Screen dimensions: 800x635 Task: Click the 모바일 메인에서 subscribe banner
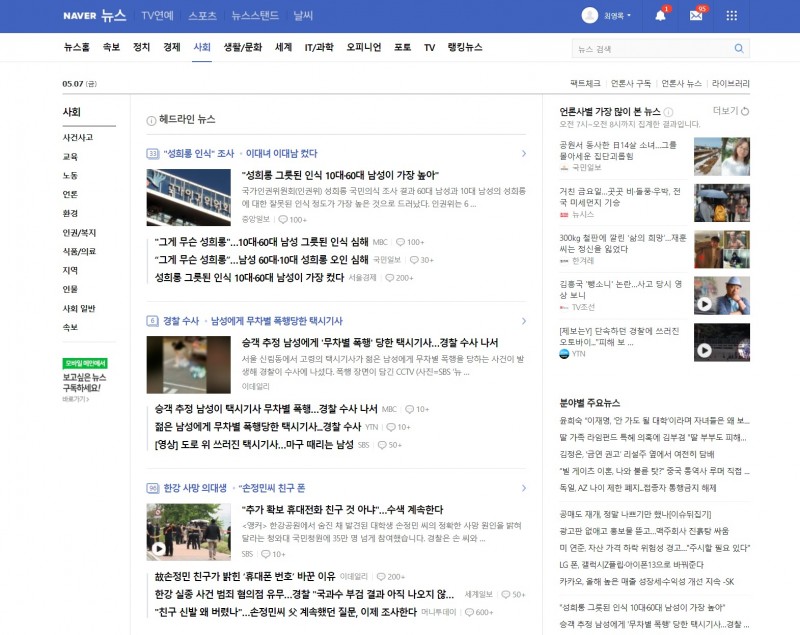(x=85, y=380)
